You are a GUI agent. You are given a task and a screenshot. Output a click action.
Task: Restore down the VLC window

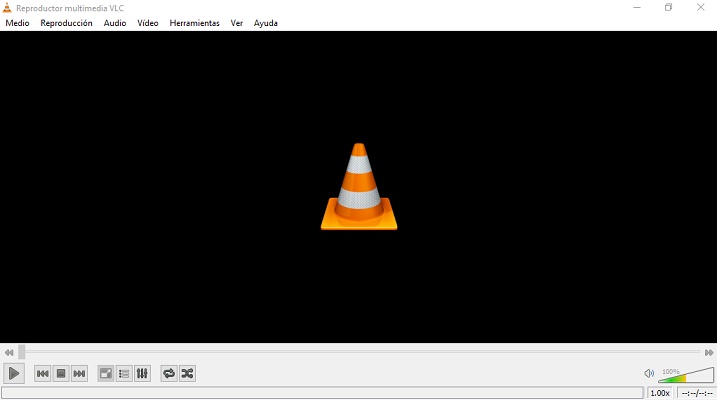[669, 7]
